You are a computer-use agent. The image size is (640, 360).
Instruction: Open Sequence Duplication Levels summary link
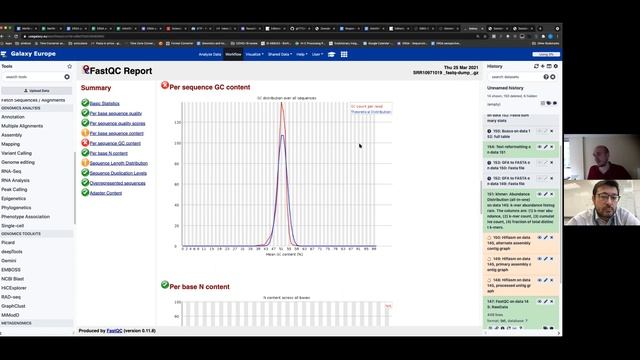pyautogui.click(x=118, y=173)
